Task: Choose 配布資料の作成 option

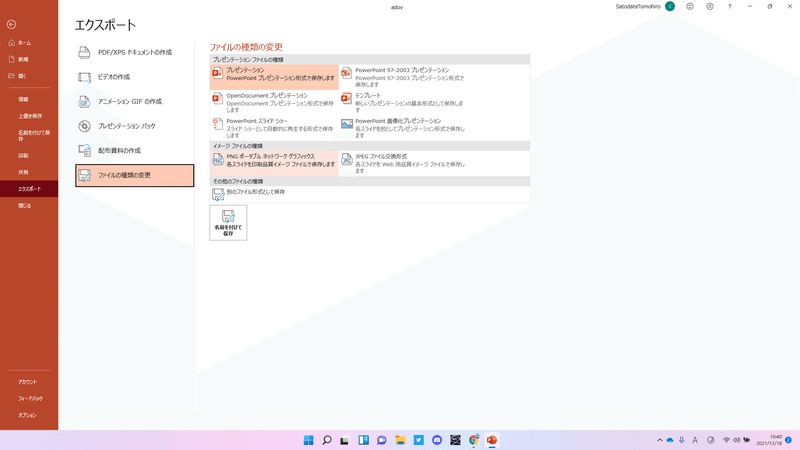Action: pyautogui.click(x=135, y=151)
